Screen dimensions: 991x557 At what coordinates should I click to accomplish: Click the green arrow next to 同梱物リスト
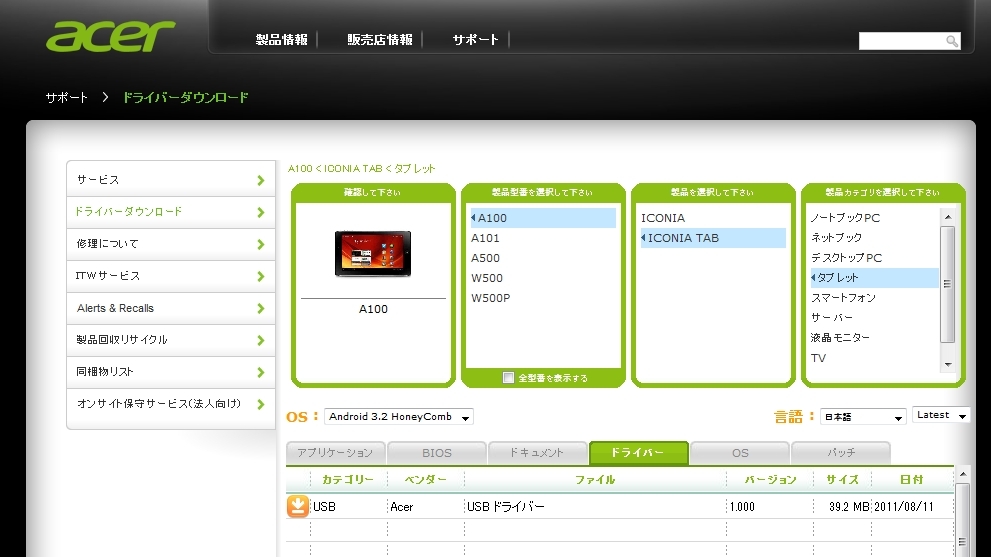pyautogui.click(x=260, y=372)
